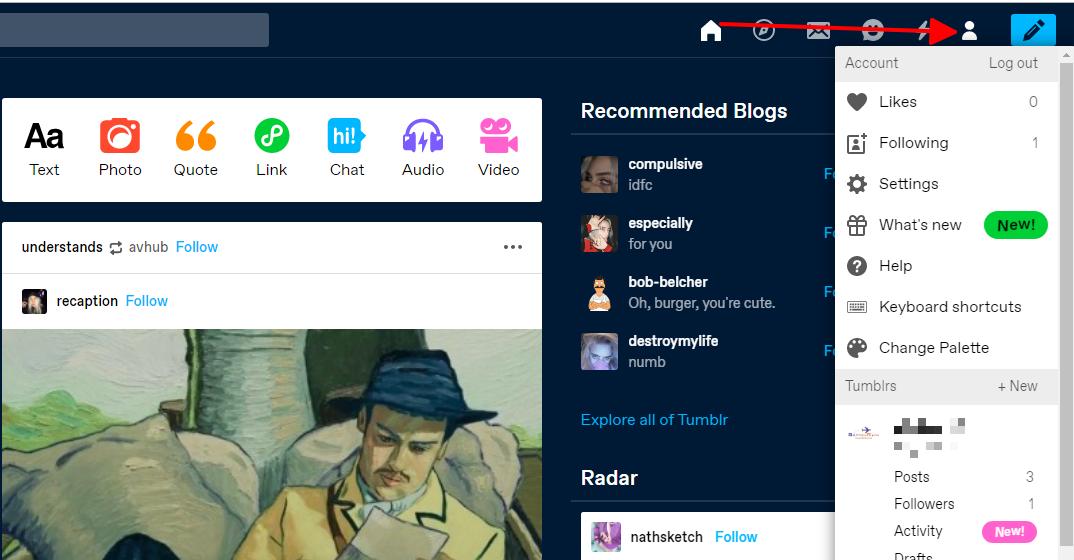Click the Following person-plus icon
This screenshot has width=1074, height=560.
tap(857, 143)
